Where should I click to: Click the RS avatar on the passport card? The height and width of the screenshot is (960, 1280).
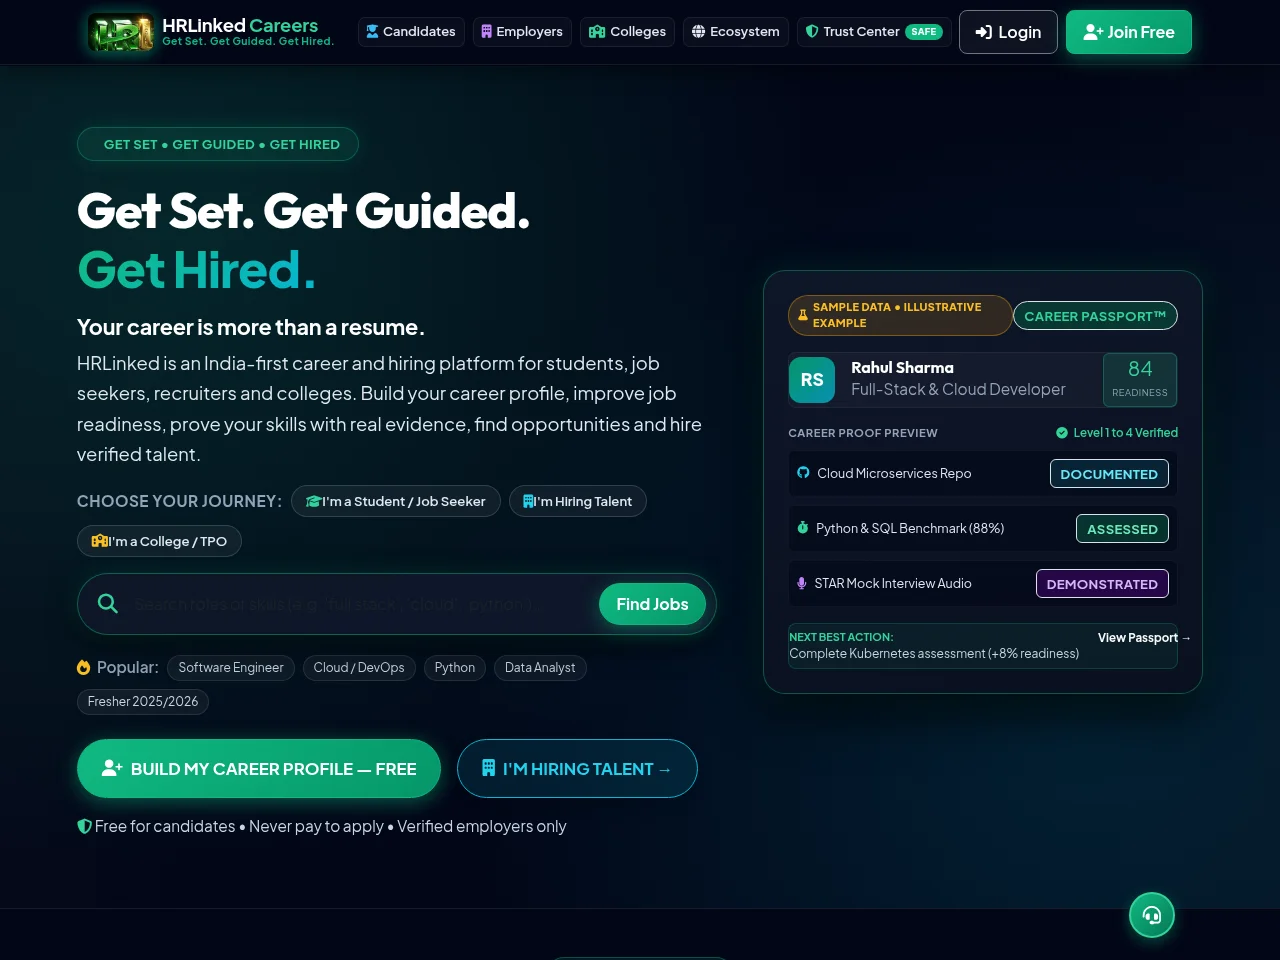click(812, 380)
